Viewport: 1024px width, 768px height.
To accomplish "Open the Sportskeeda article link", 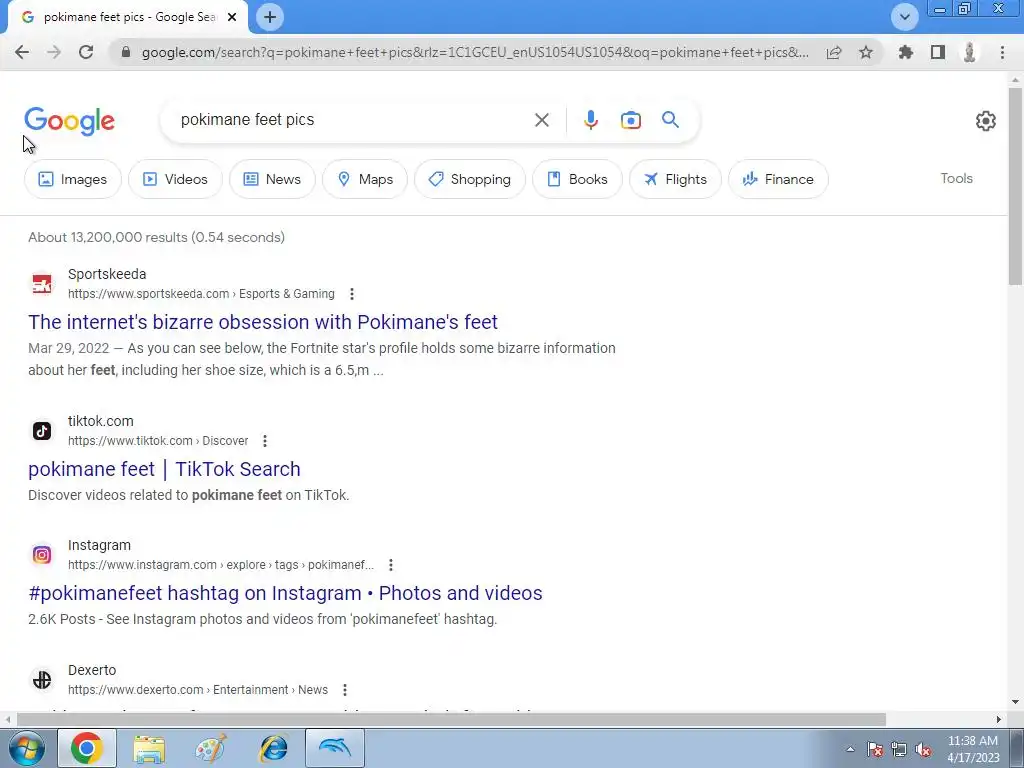I will tap(263, 322).
